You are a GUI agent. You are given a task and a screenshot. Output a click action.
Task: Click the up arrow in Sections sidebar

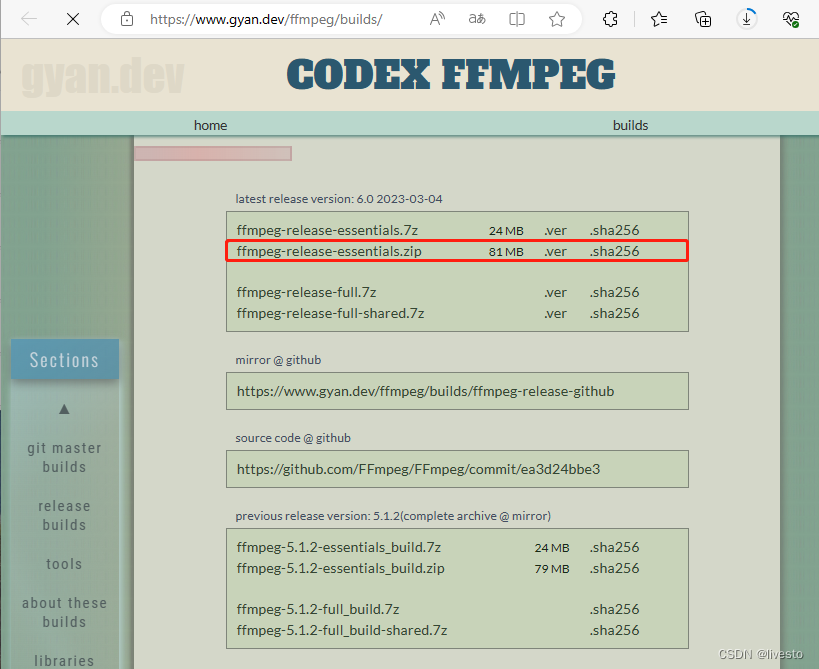64,408
